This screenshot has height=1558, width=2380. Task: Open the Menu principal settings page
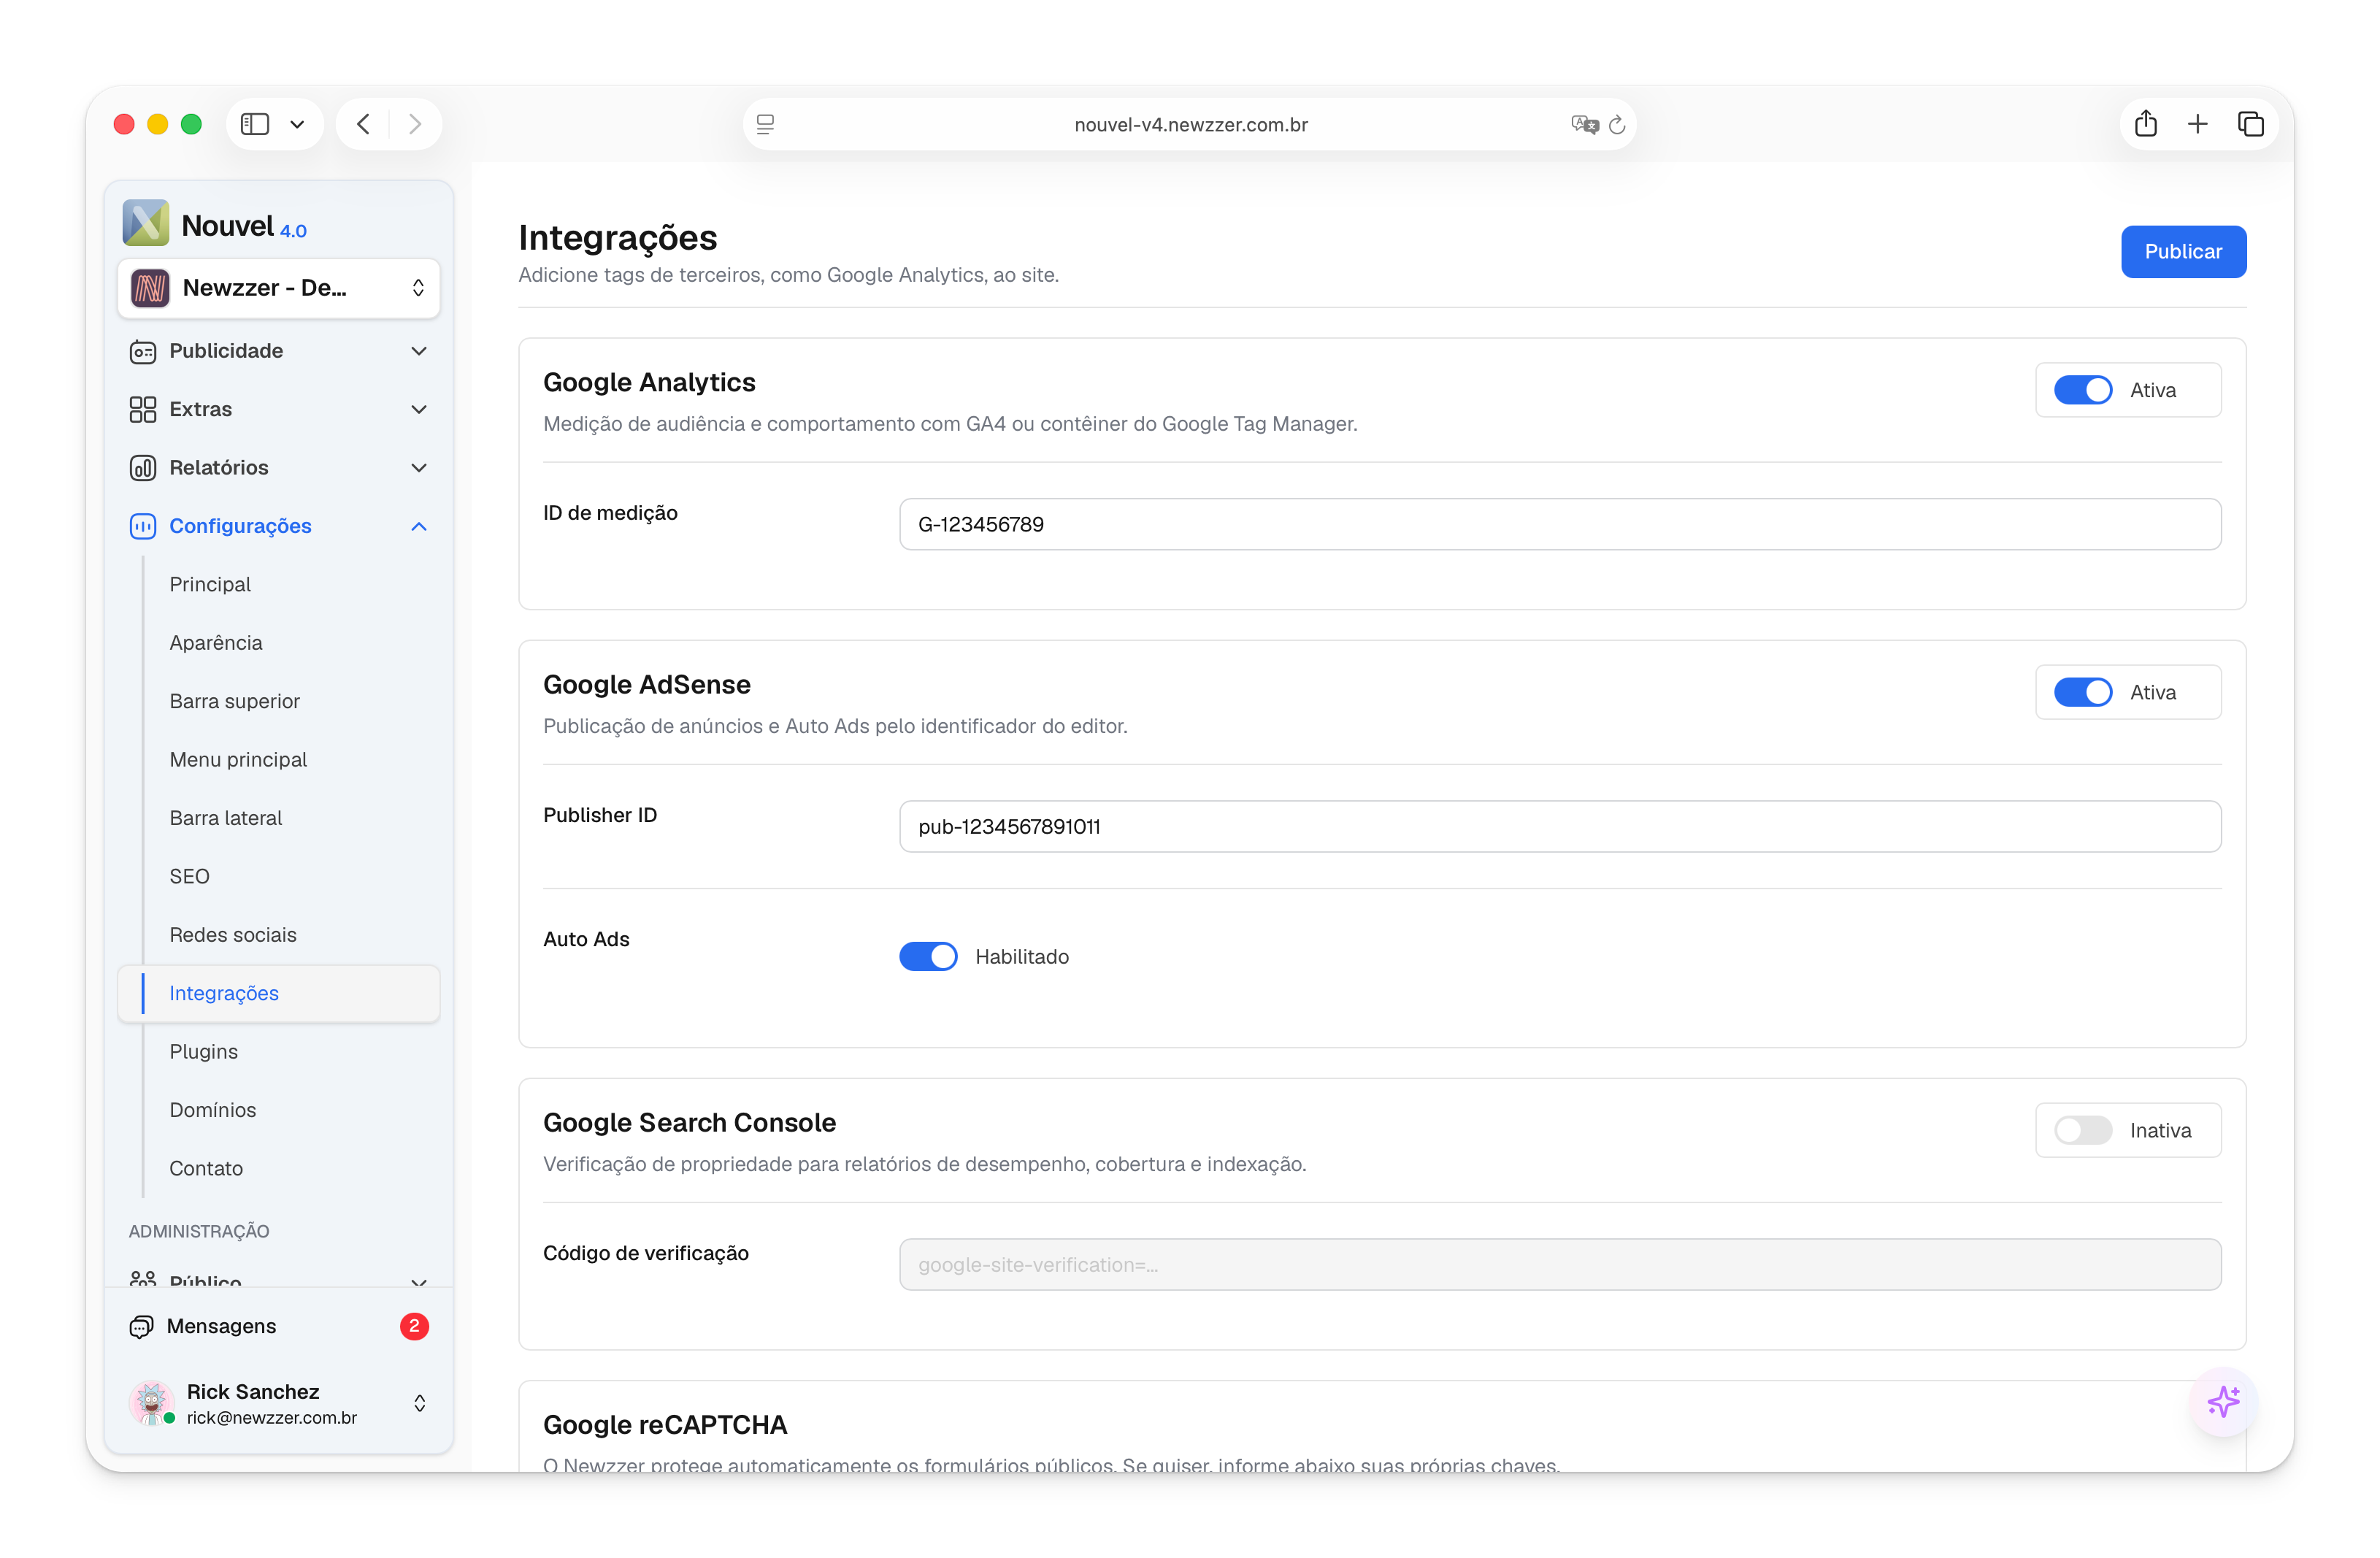[x=238, y=760]
